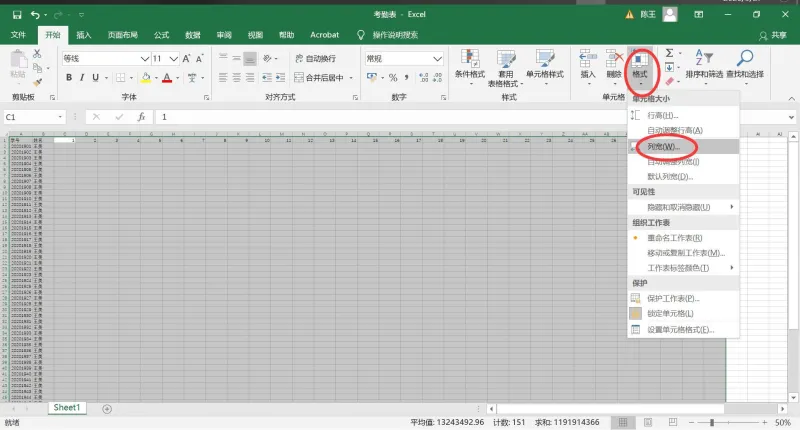
Task: Add a new sheet with plus icon
Action: click(x=107, y=409)
